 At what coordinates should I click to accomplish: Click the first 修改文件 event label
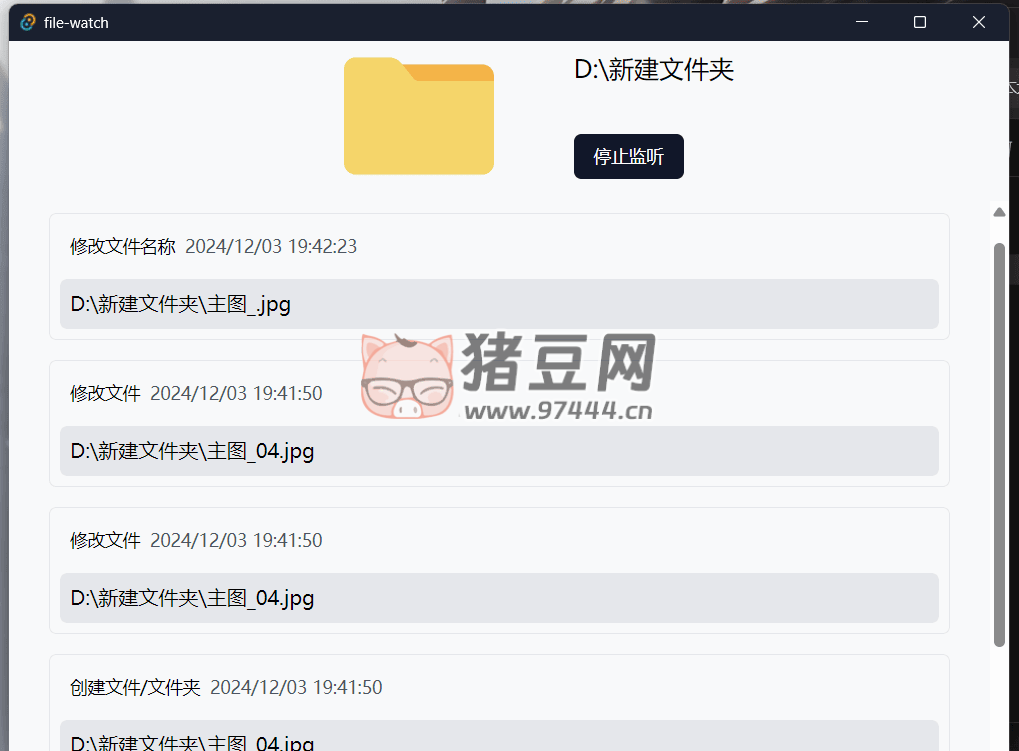(105, 393)
